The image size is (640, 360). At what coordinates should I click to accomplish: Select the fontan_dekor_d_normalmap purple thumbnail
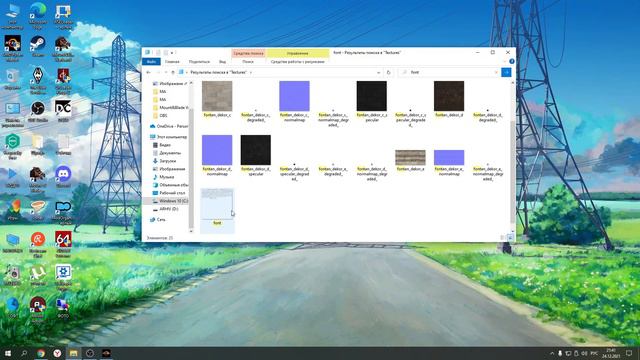coord(217,150)
